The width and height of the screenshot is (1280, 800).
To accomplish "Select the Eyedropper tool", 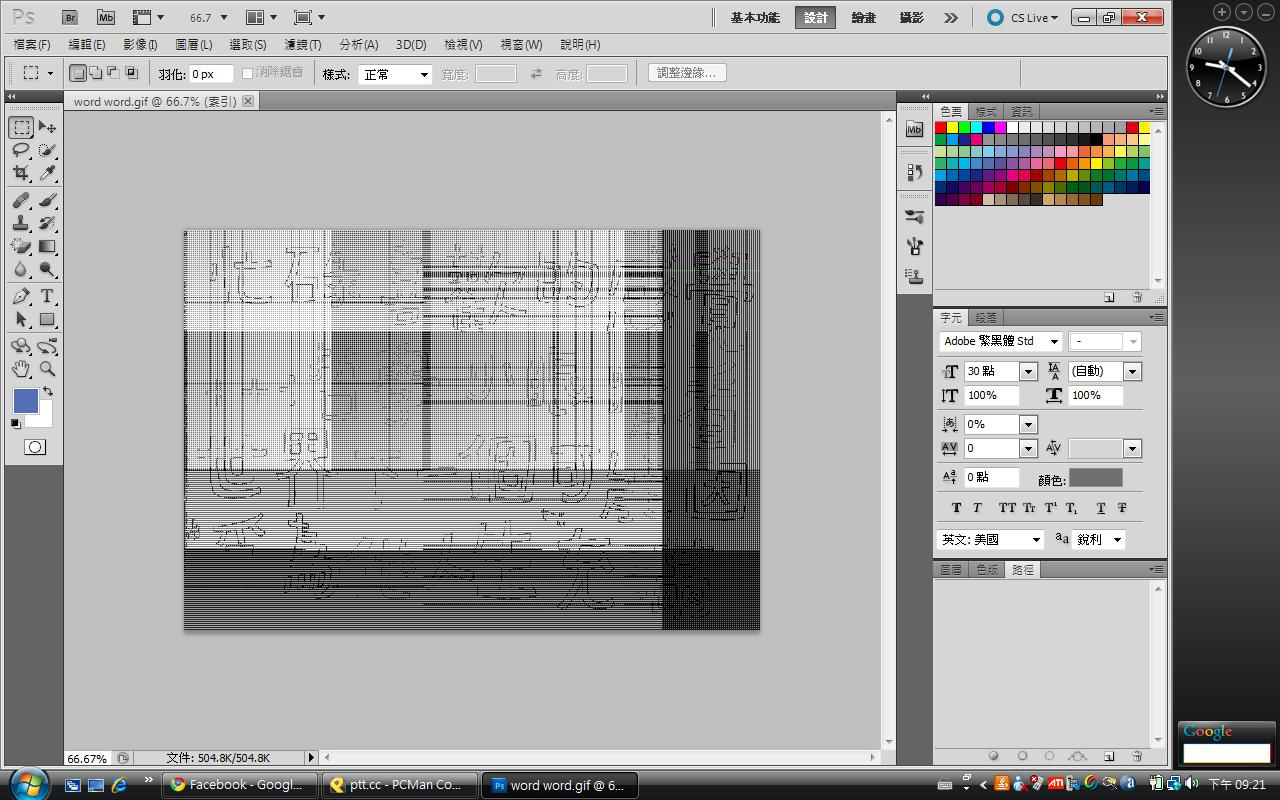I will pos(47,174).
